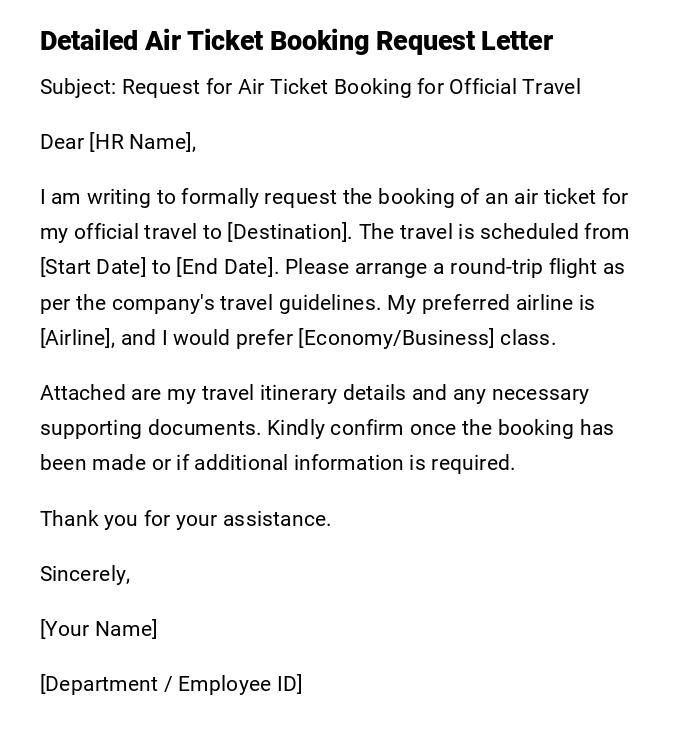
Task: Click the 'Thank you for your assistance' line
Action: pos(185,519)
